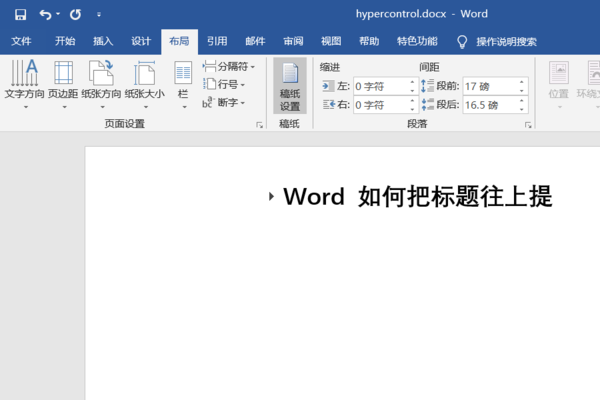Open the 栏 columns tool
This screenshot has height=400, width=600.
(183, 80)
